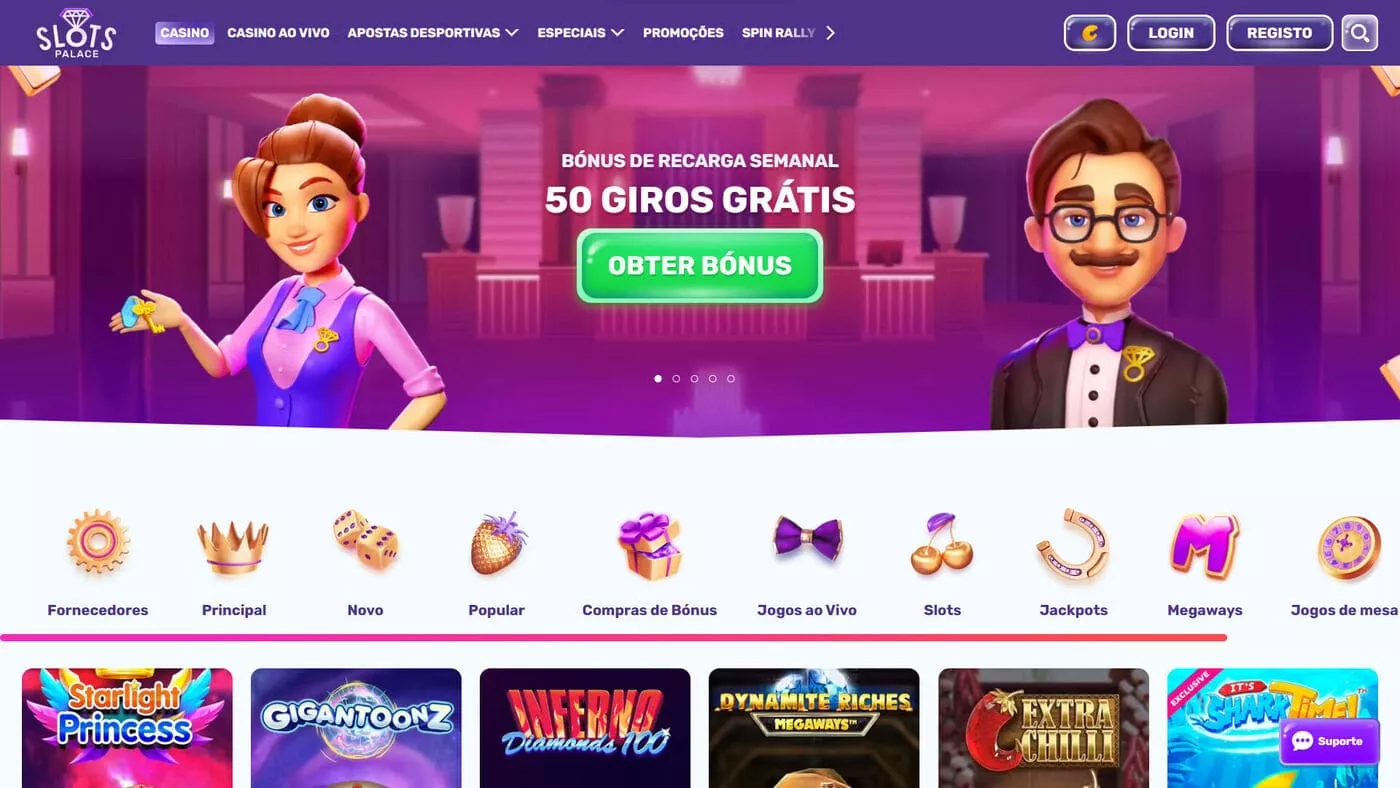Image resolution: width=1400 pixels, height=788 pixels.
Task: Click the Registo button
Action: pyautogui.click(x=1279, y=33)
